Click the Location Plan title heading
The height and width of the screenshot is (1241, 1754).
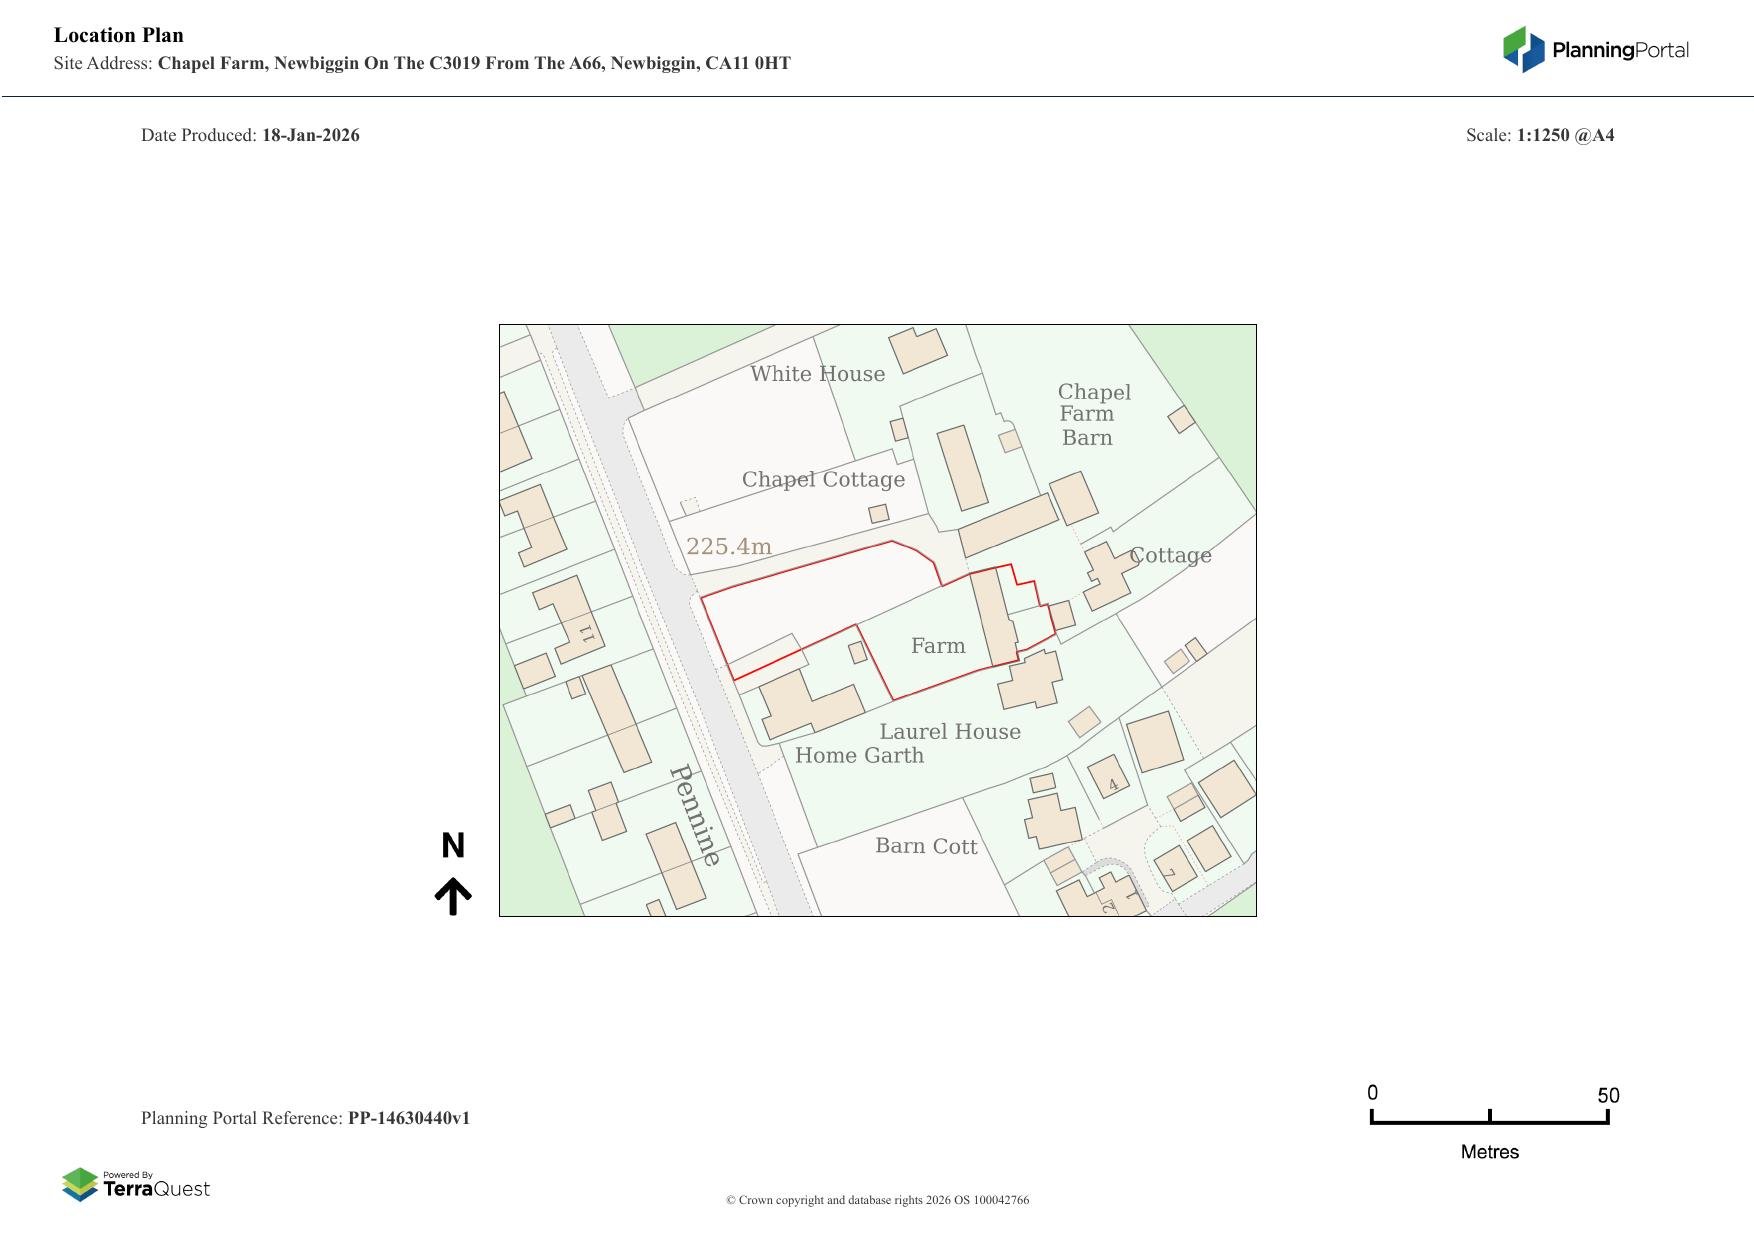click(x=119, y=35)
